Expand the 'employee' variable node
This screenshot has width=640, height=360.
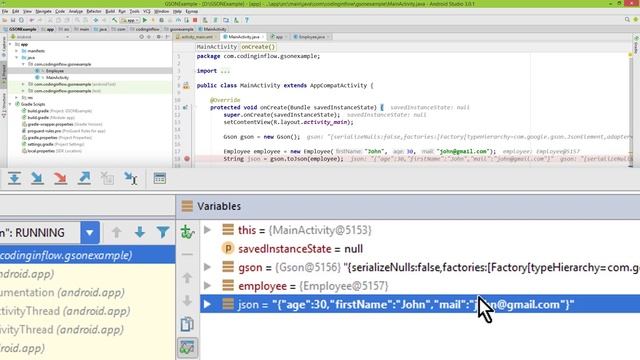coord(207,285)
